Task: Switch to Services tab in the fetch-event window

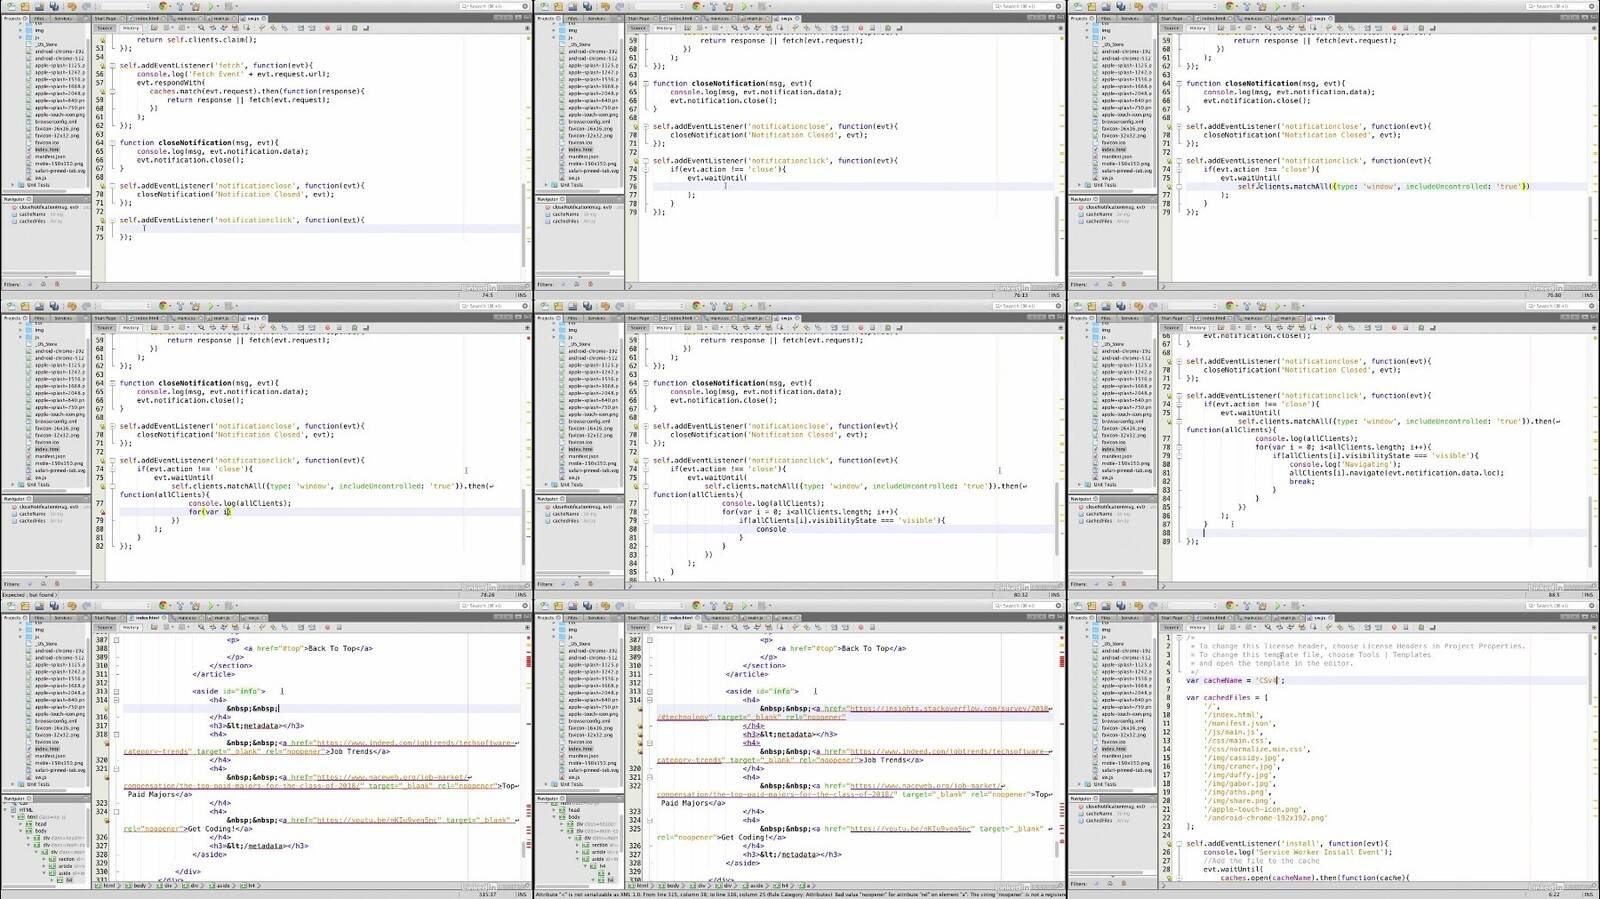Action: tap(64, 18)
